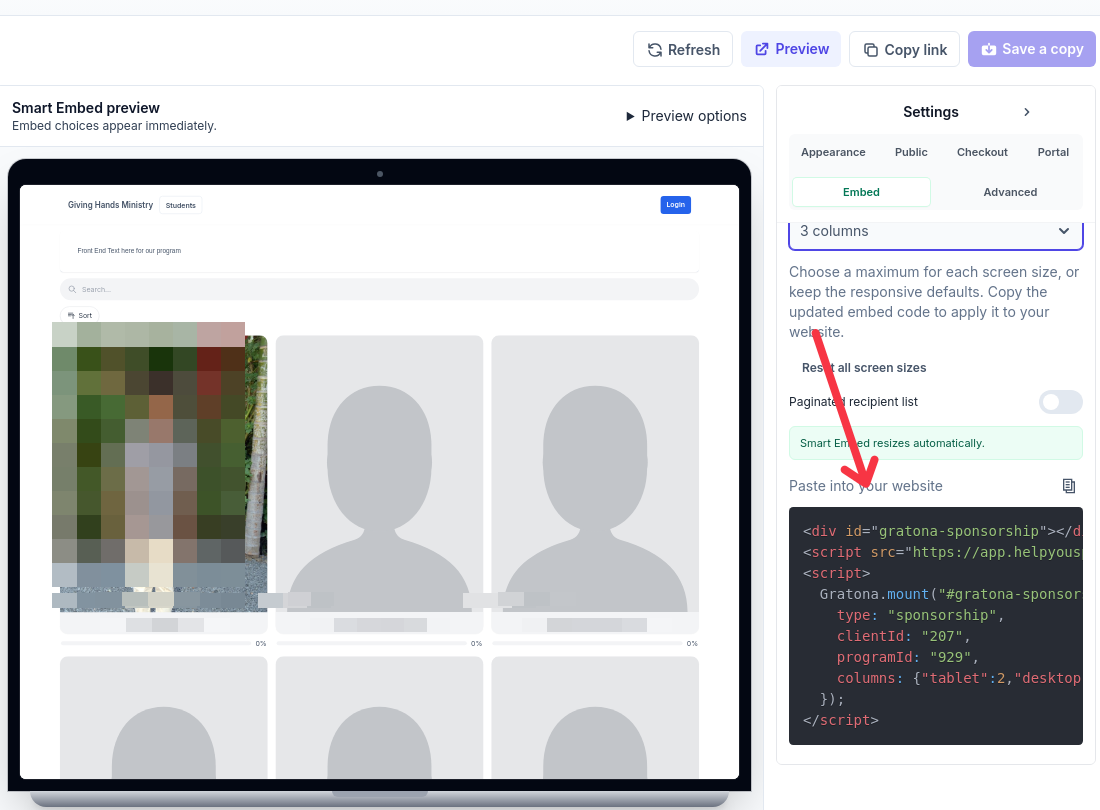Click the search magnifier icon in preview

pyautogui.click(x=72, y=289)
